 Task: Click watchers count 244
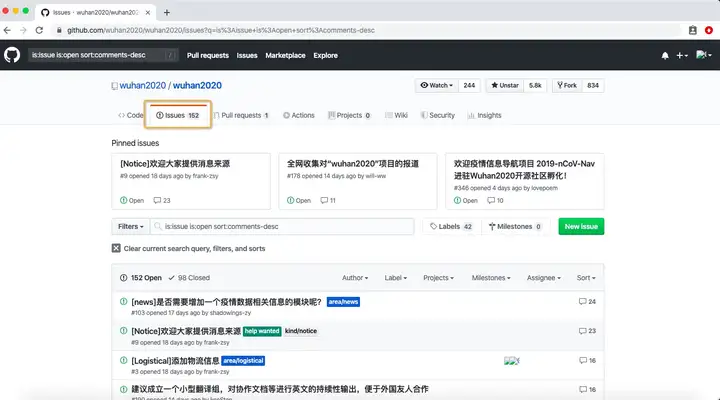[469, 85]
